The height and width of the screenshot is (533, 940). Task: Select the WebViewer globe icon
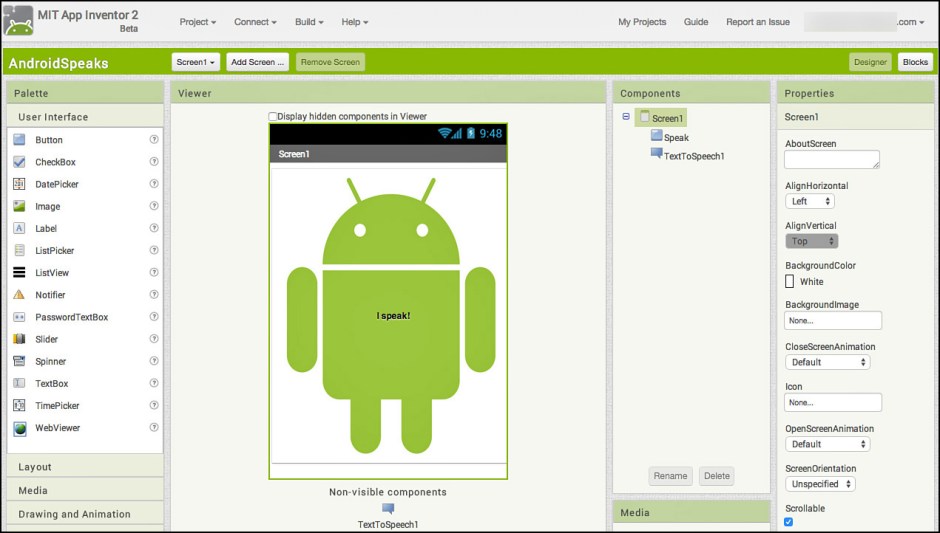[19, 428]
